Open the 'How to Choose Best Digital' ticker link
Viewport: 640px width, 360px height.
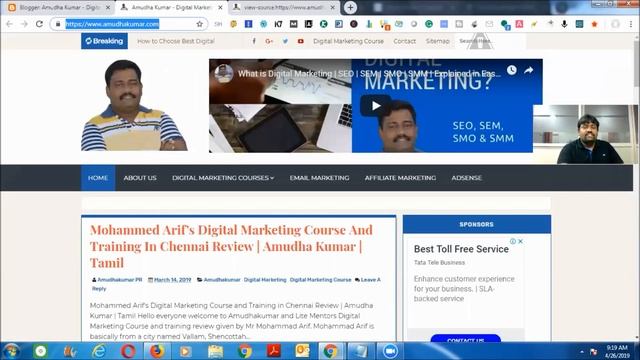(176, 41)
